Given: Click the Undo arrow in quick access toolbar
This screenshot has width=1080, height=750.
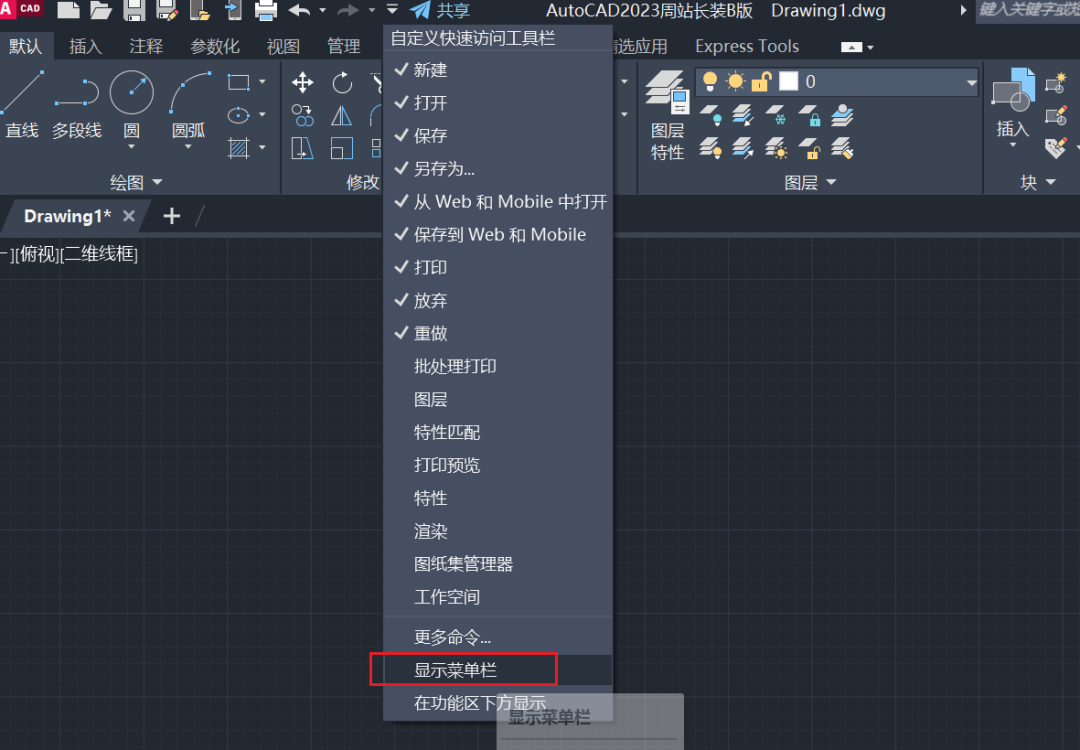Looking at the screenshot, I should [x=299, y=10].
